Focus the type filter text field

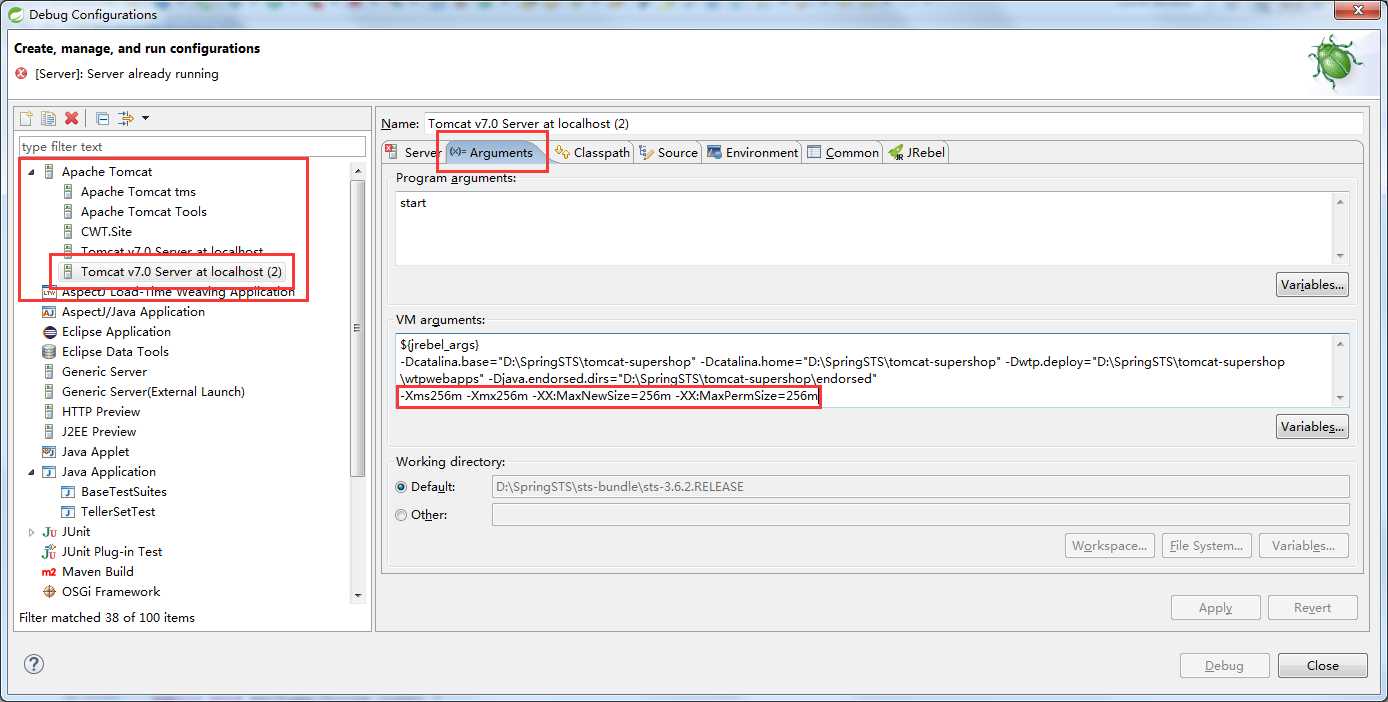tap(192, 146)
